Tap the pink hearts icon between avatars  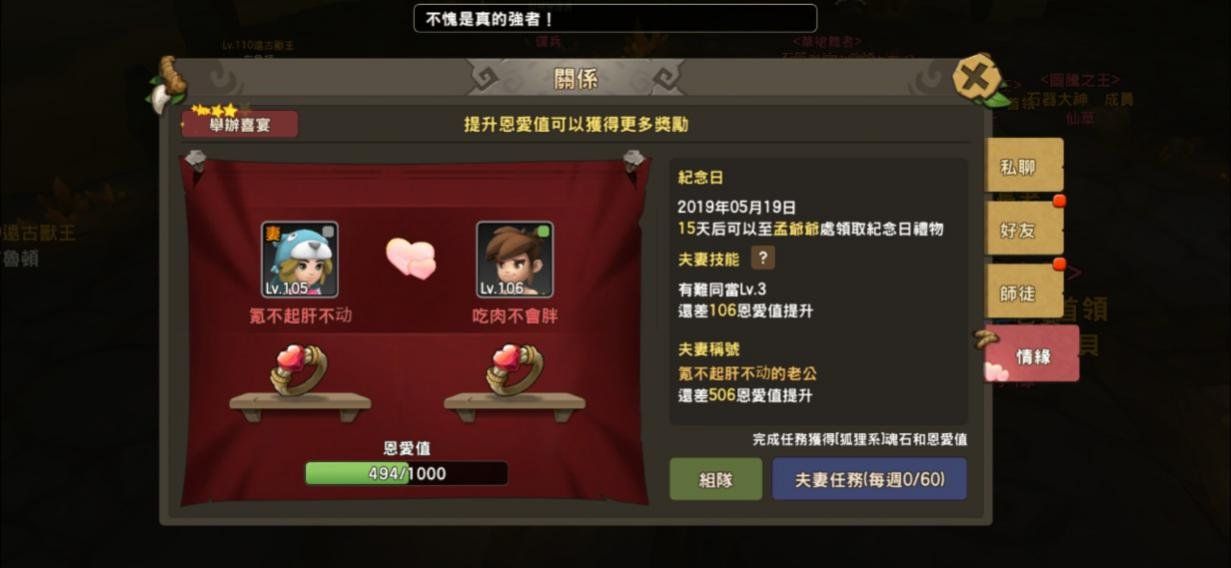[x=411, y=258]
